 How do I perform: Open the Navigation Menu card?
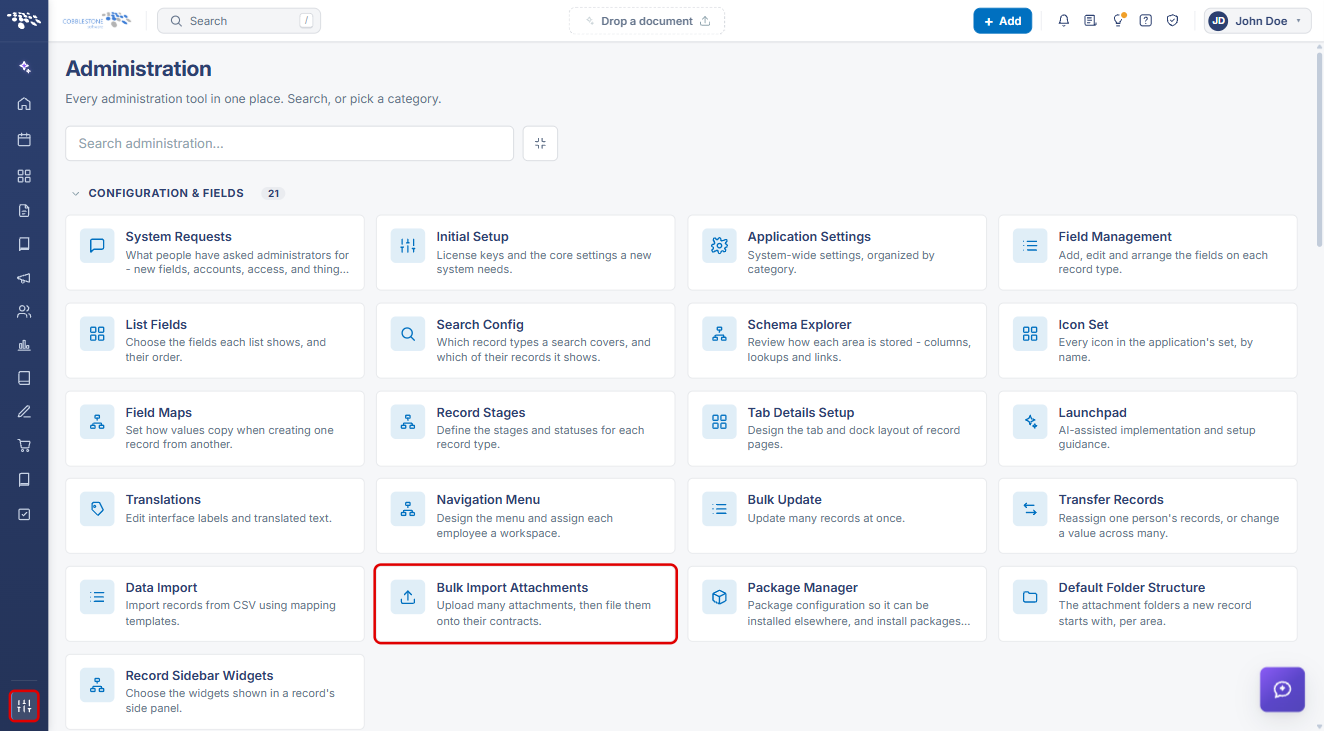pos(526,516)
